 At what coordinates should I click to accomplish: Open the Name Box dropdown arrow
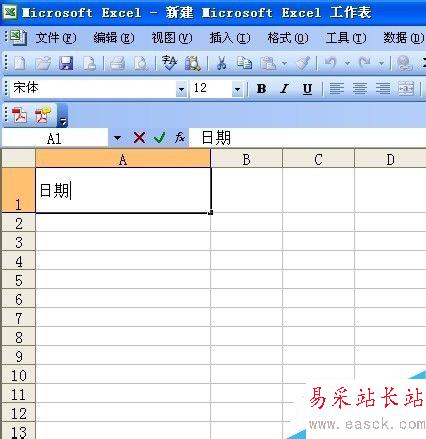pos(117,138)
